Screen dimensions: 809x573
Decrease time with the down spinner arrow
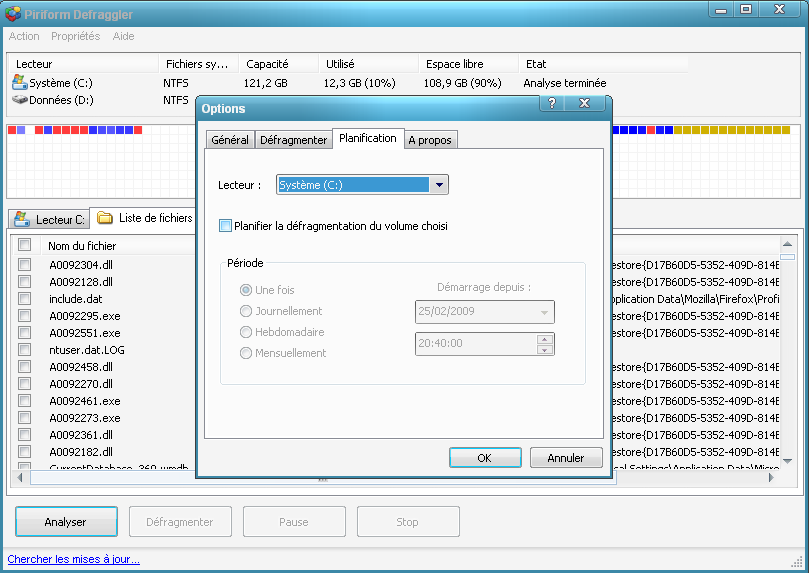tap(544, 350)
